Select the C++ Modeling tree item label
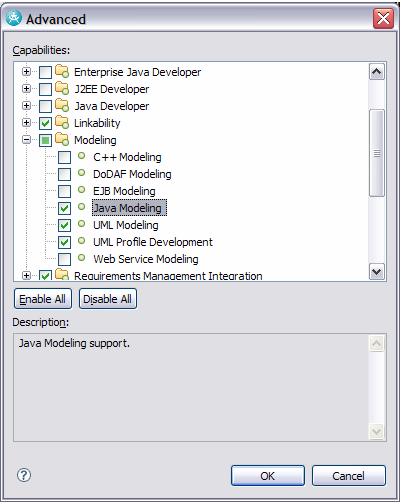This screenshot has width=403, height=504. coord(127,157)
